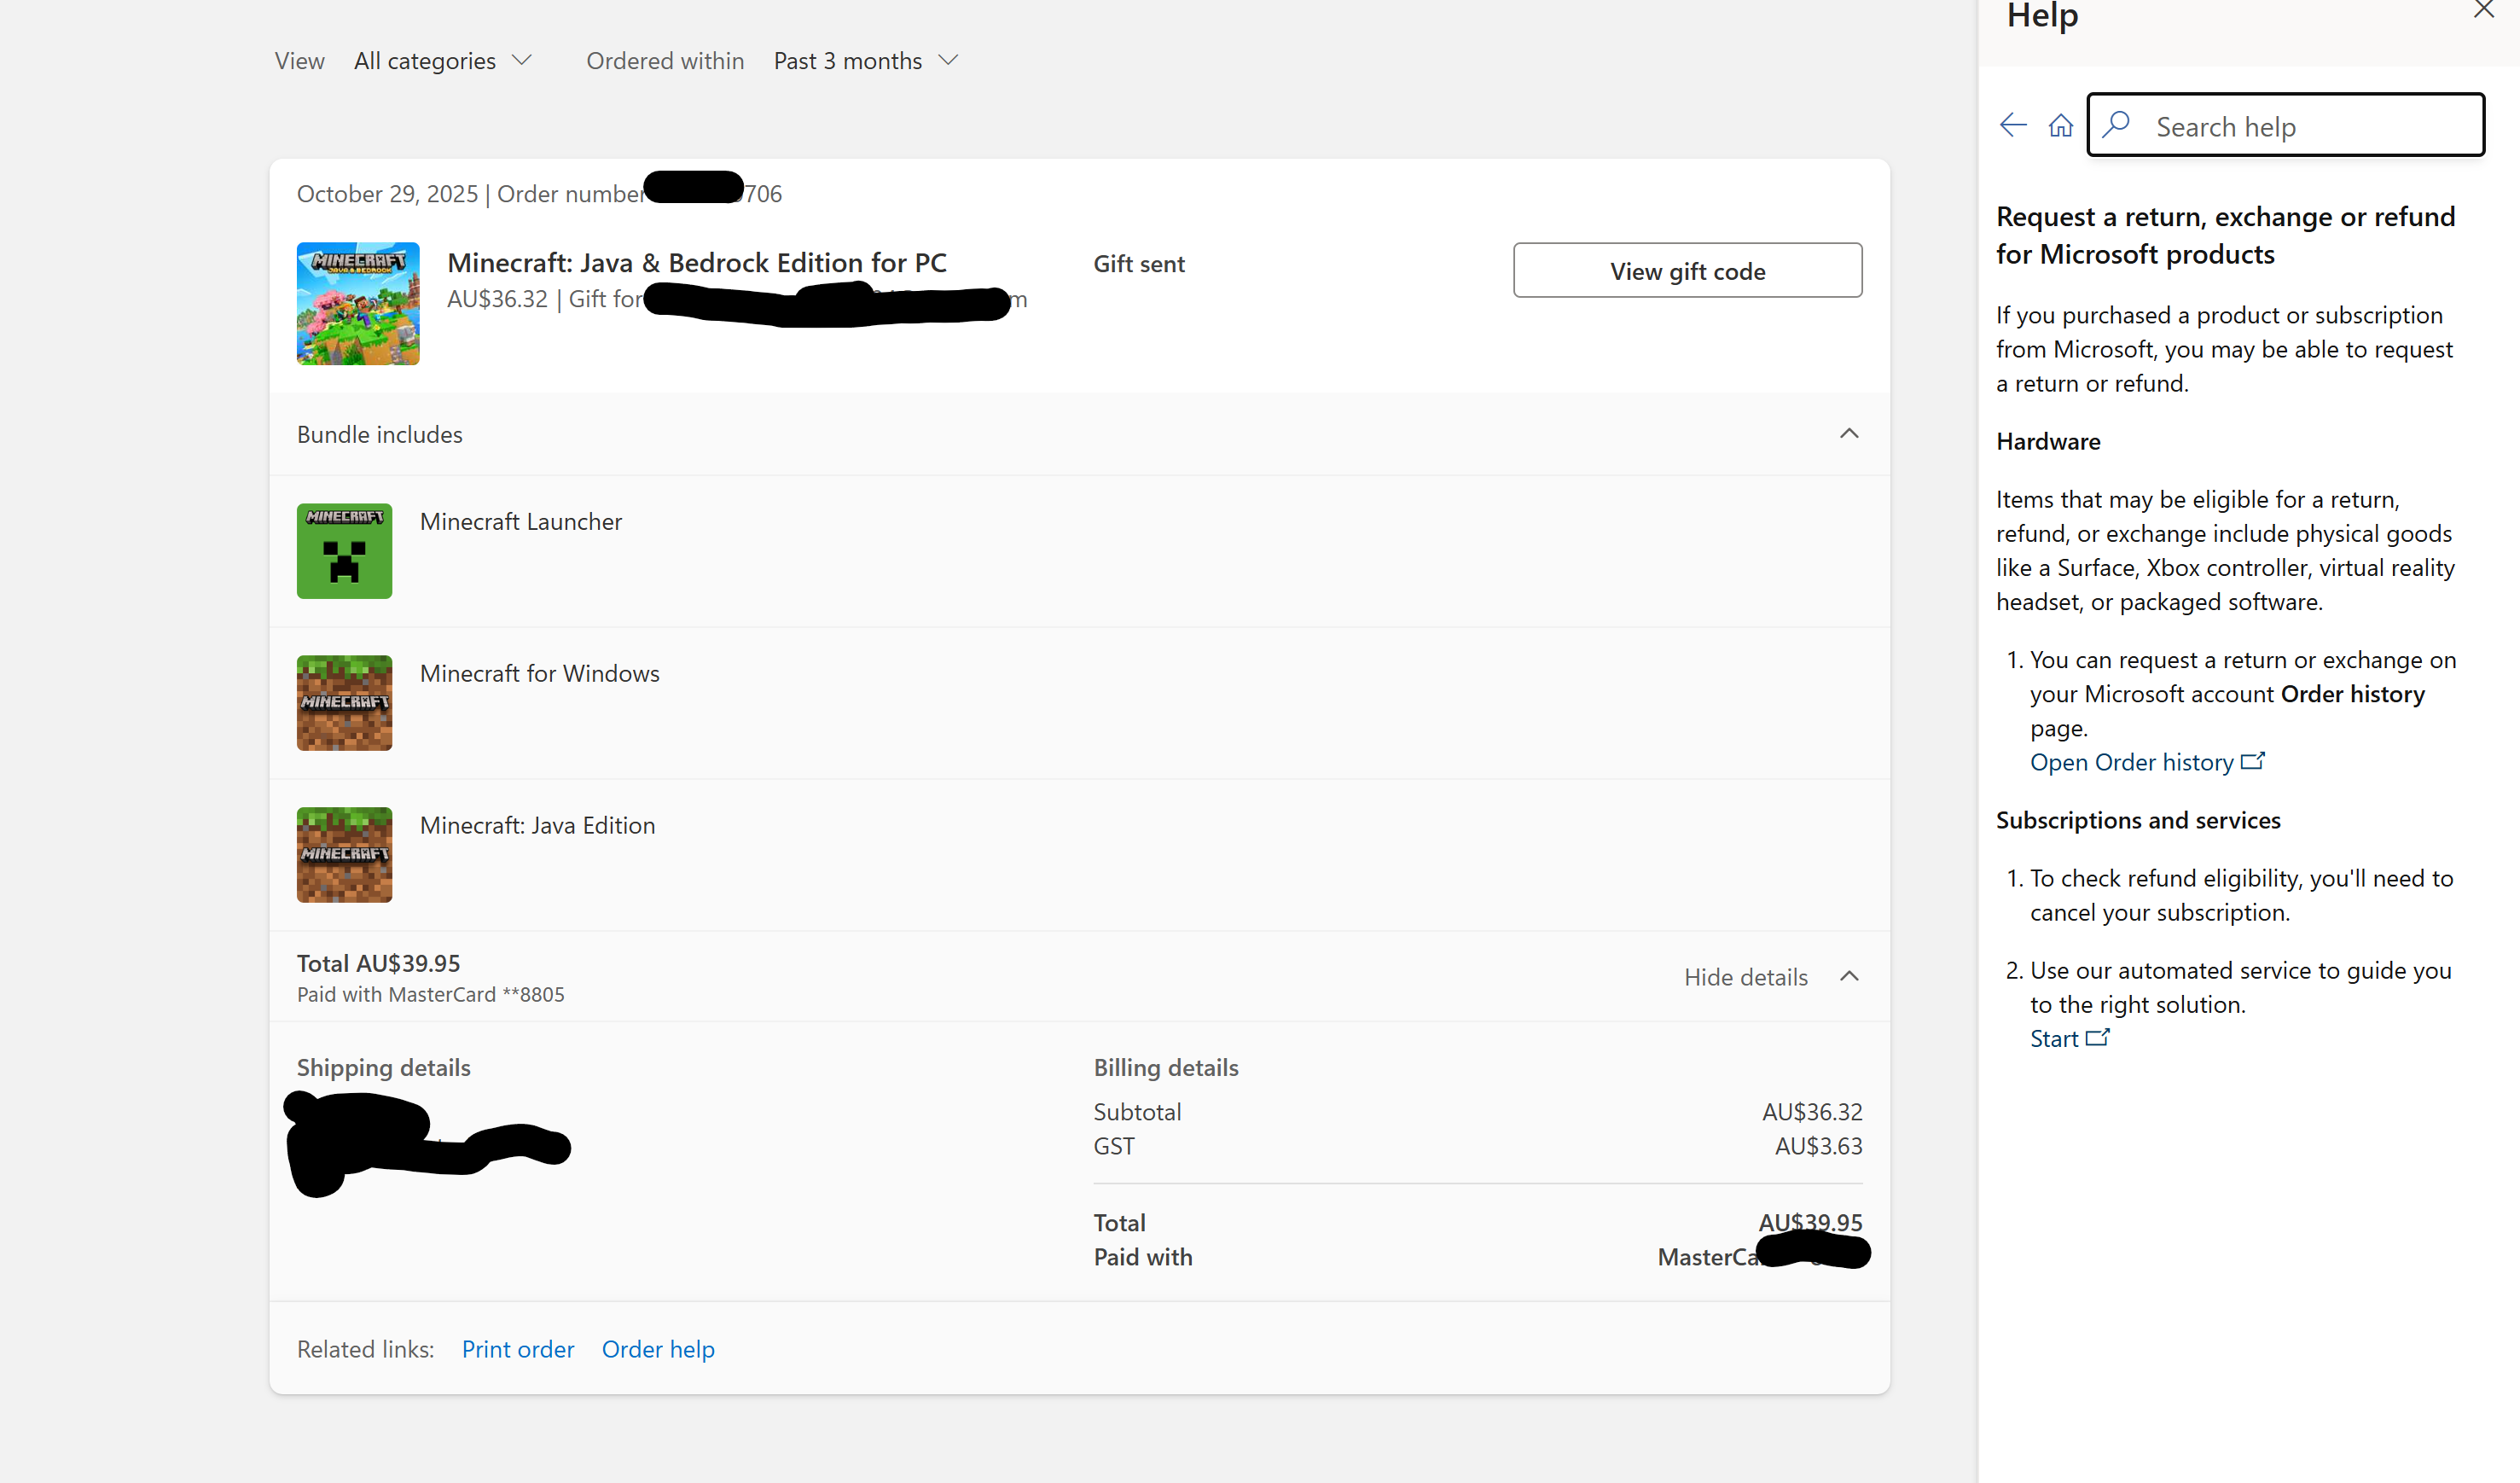Collapse the Bundle includes section
2520x1483 pixels.
pos(1848,434)
